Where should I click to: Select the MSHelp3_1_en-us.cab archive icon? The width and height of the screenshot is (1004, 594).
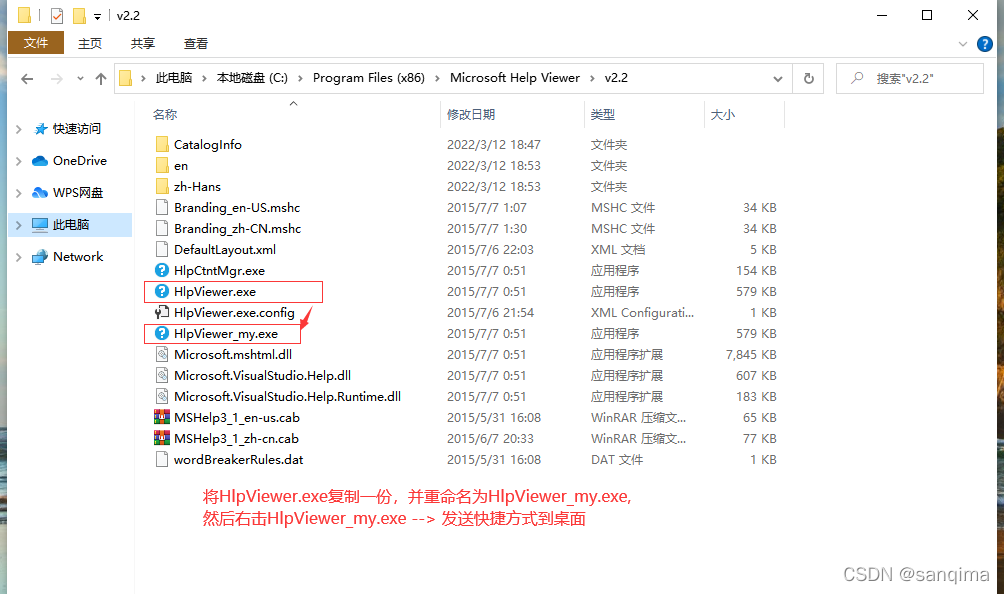pyautogui.click(x=162, y=417)
